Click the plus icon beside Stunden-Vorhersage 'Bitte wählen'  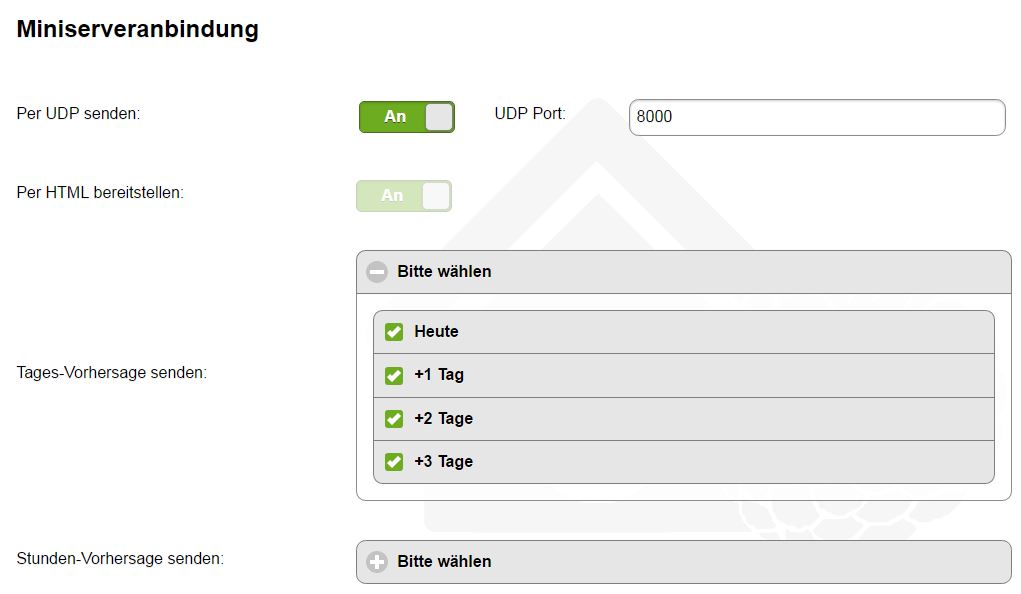(377, 562)
